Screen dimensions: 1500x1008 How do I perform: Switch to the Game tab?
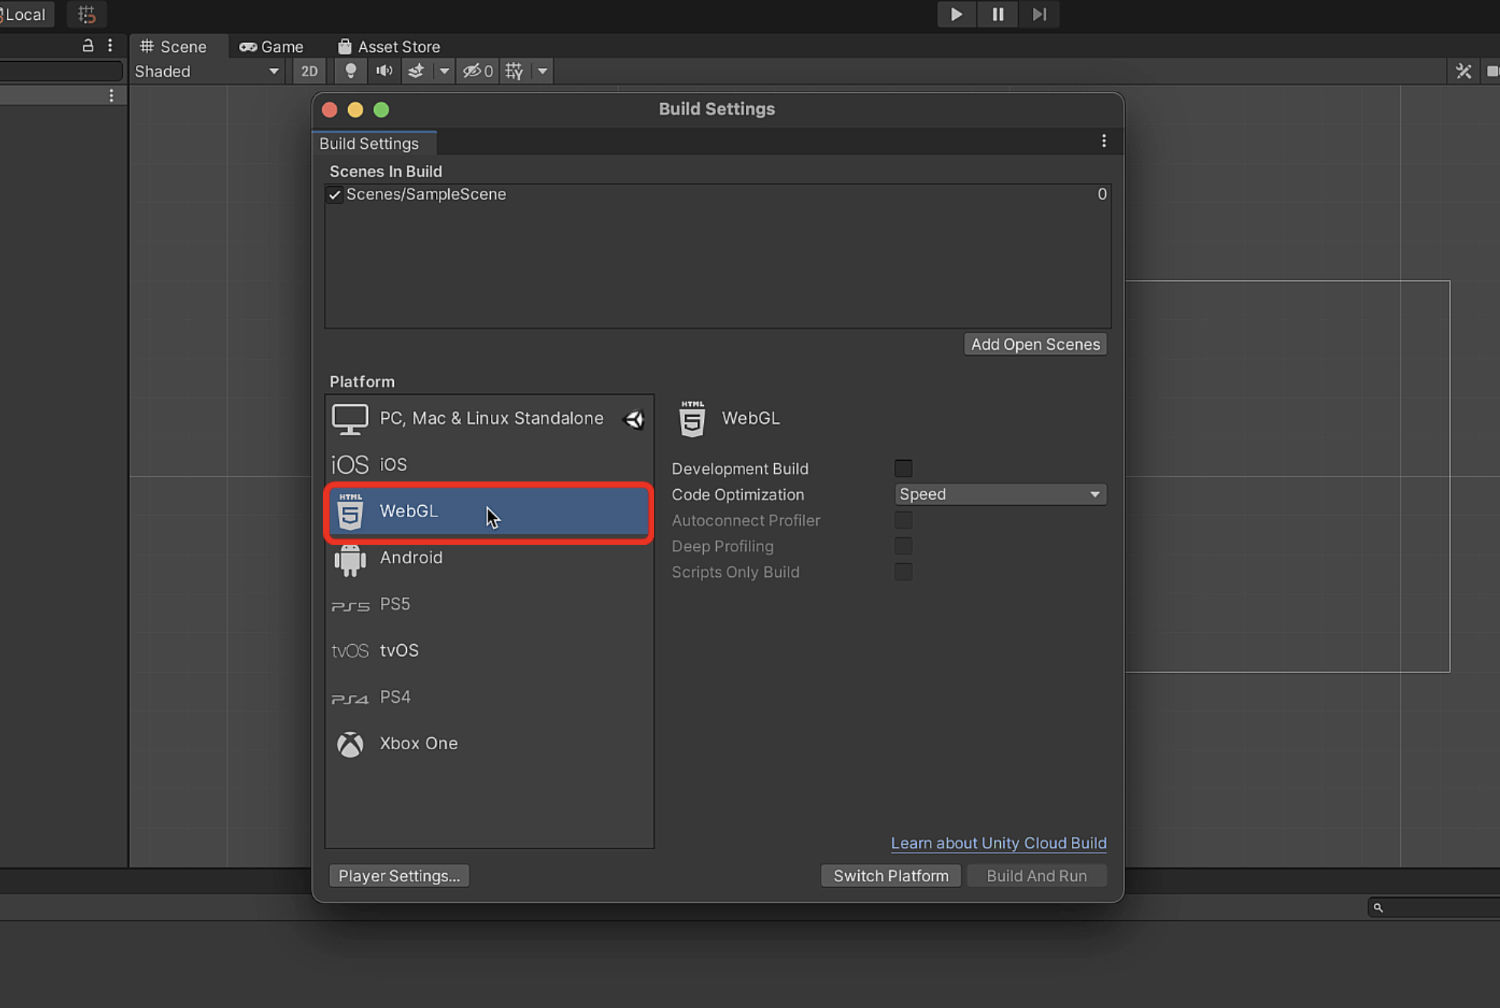click(272, 46)
